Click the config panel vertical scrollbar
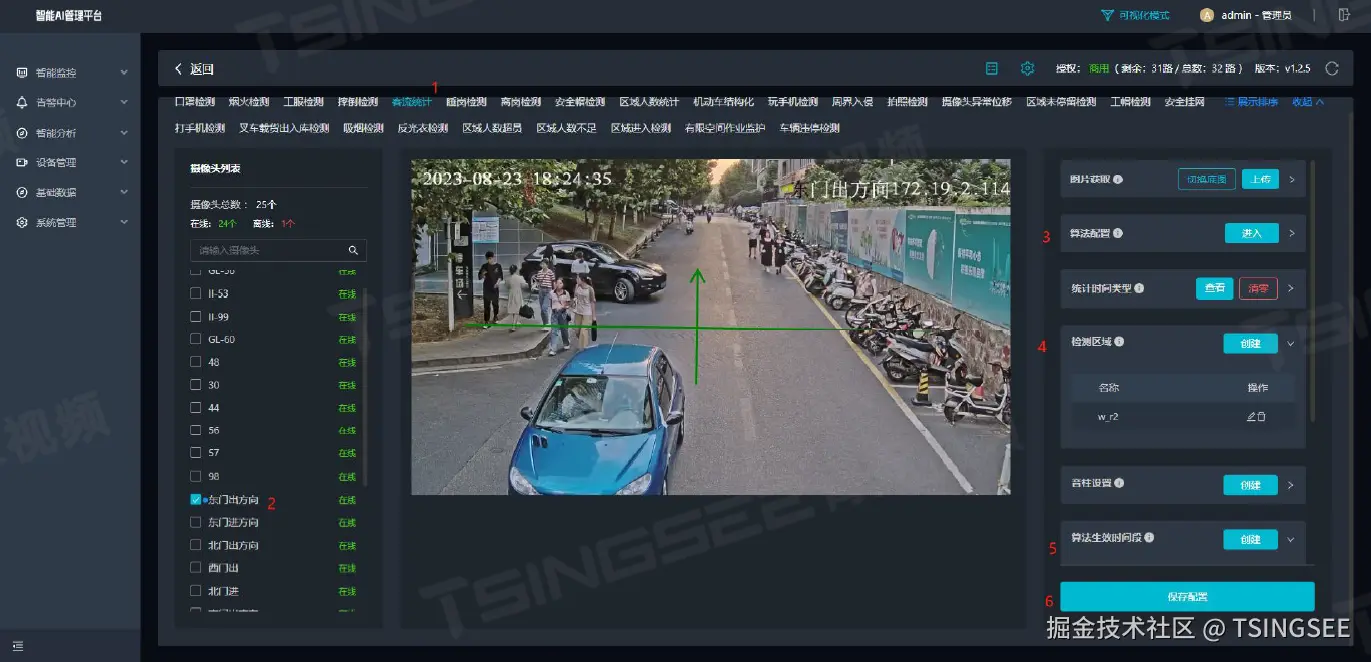Screen dimensions: 1371x662 click(1312, 290)
